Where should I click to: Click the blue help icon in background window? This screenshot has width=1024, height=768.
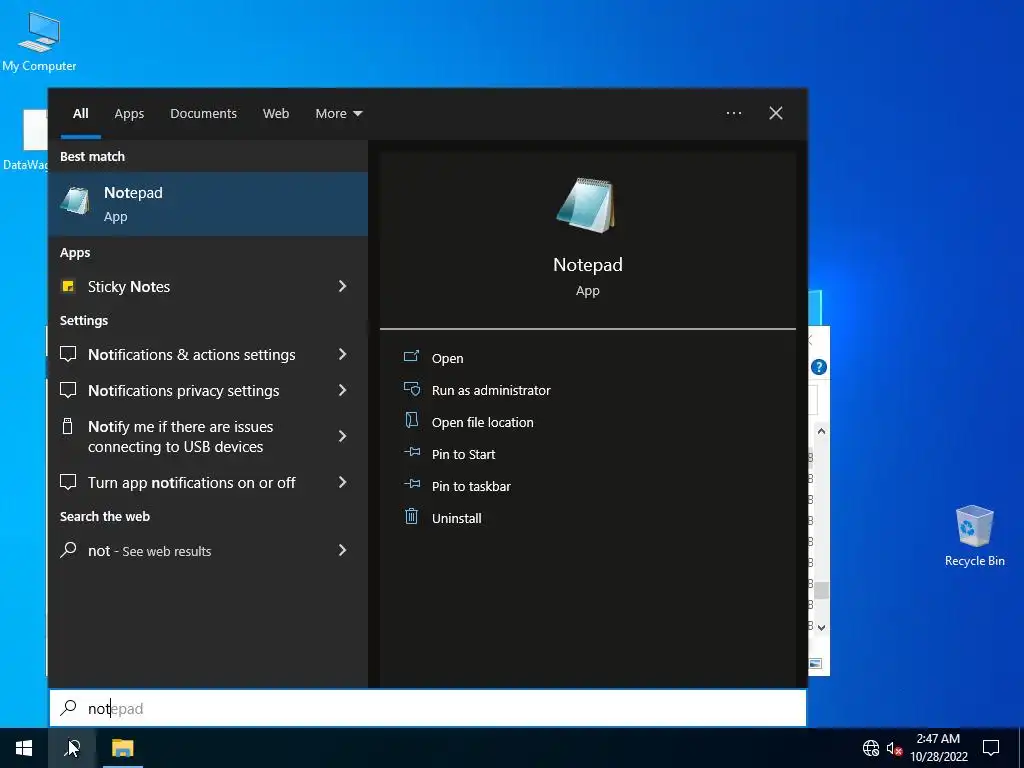pos(818,367)
